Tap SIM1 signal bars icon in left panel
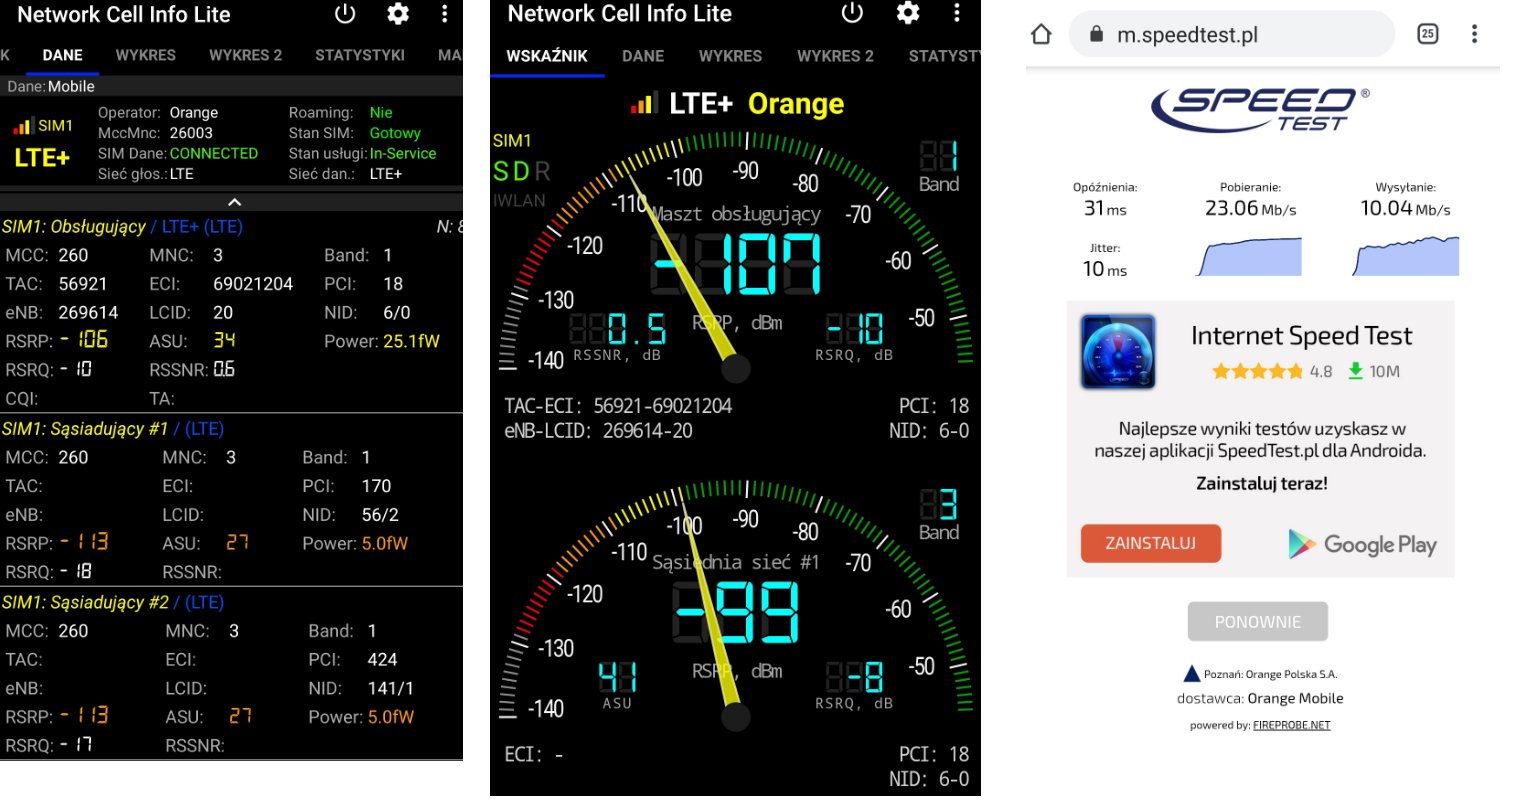This screenshot has width=1530, height=812. [x=22, y=126]
